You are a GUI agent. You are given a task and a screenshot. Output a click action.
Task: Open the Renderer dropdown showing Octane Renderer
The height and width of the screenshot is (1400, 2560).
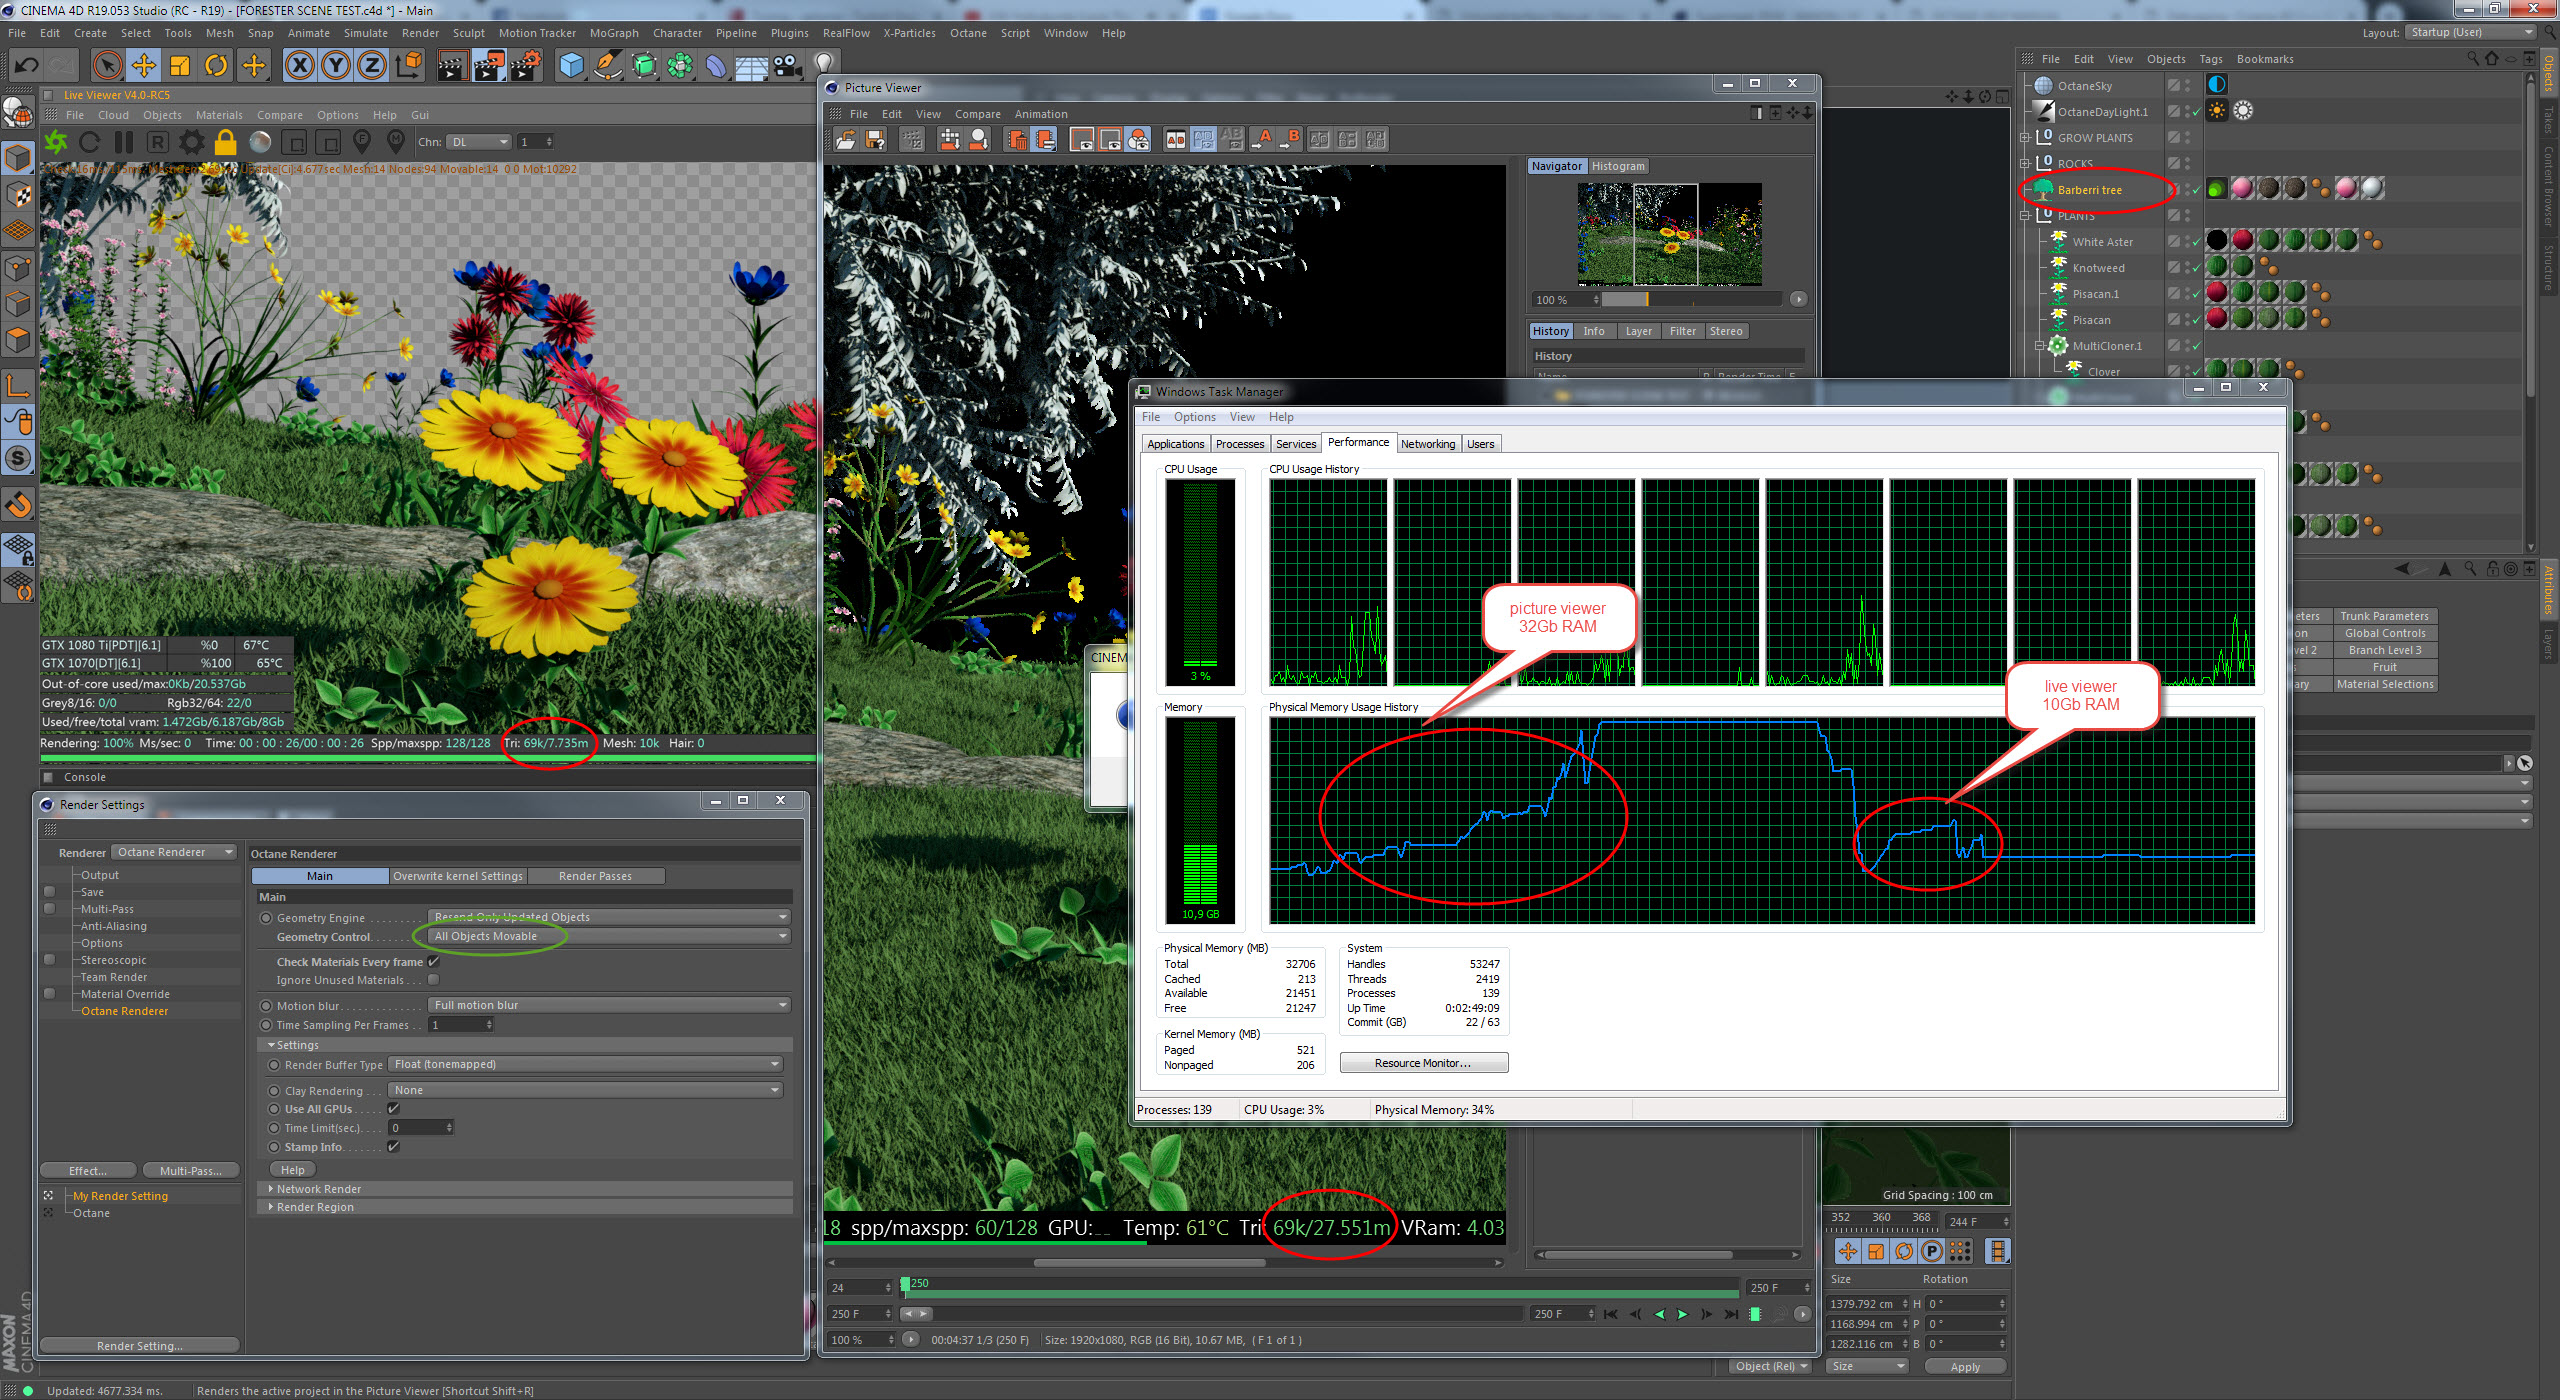click(174, 853)
